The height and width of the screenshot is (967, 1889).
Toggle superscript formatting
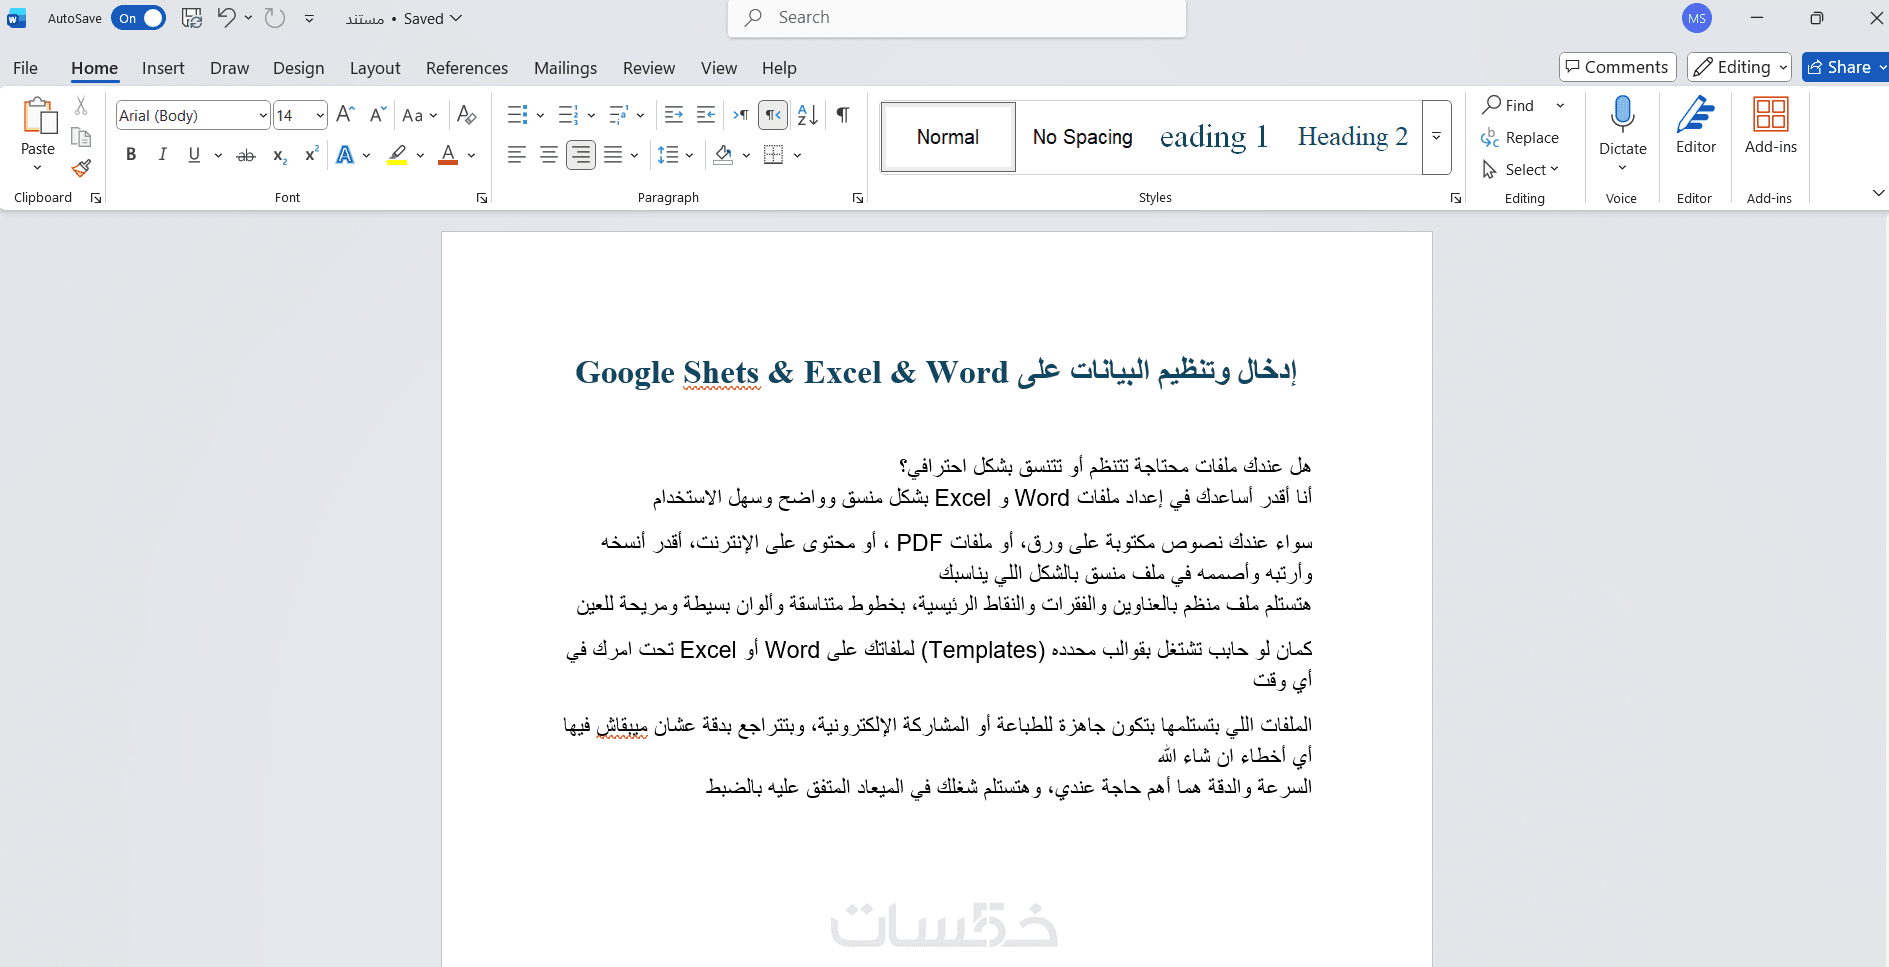[x=312, y=155]
